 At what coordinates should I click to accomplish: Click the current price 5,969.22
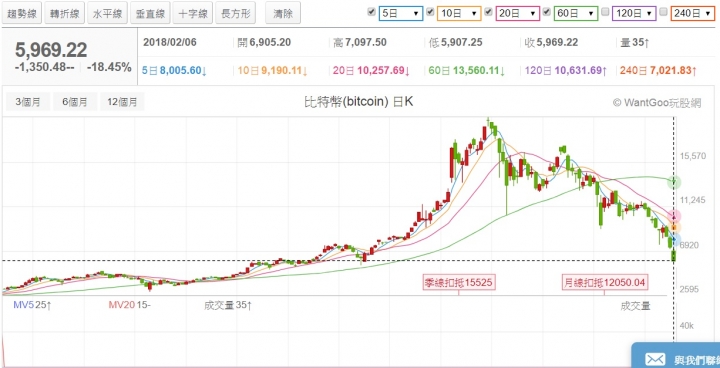[x=51, y=50]
